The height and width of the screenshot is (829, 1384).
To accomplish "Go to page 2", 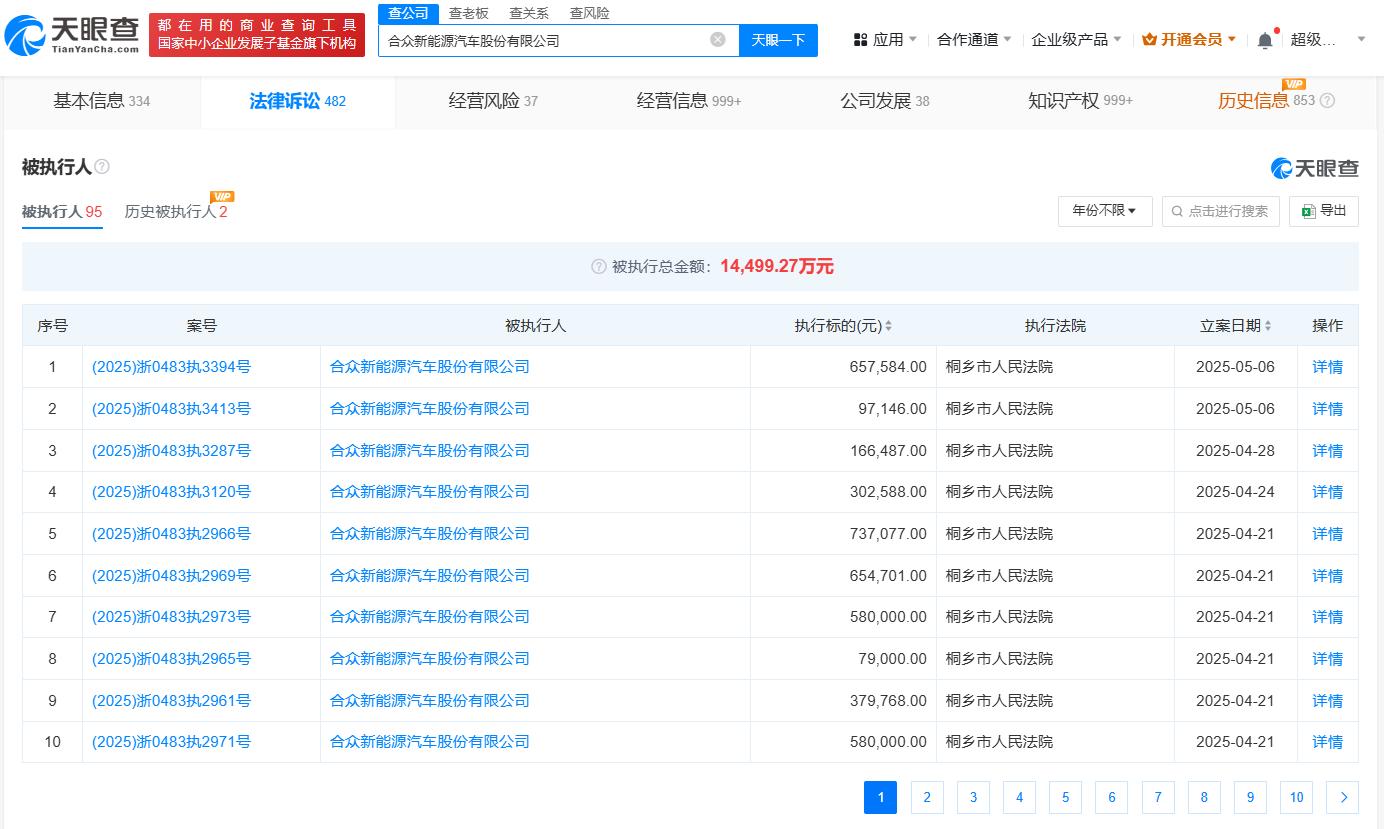I will click(x=927, y=797).
